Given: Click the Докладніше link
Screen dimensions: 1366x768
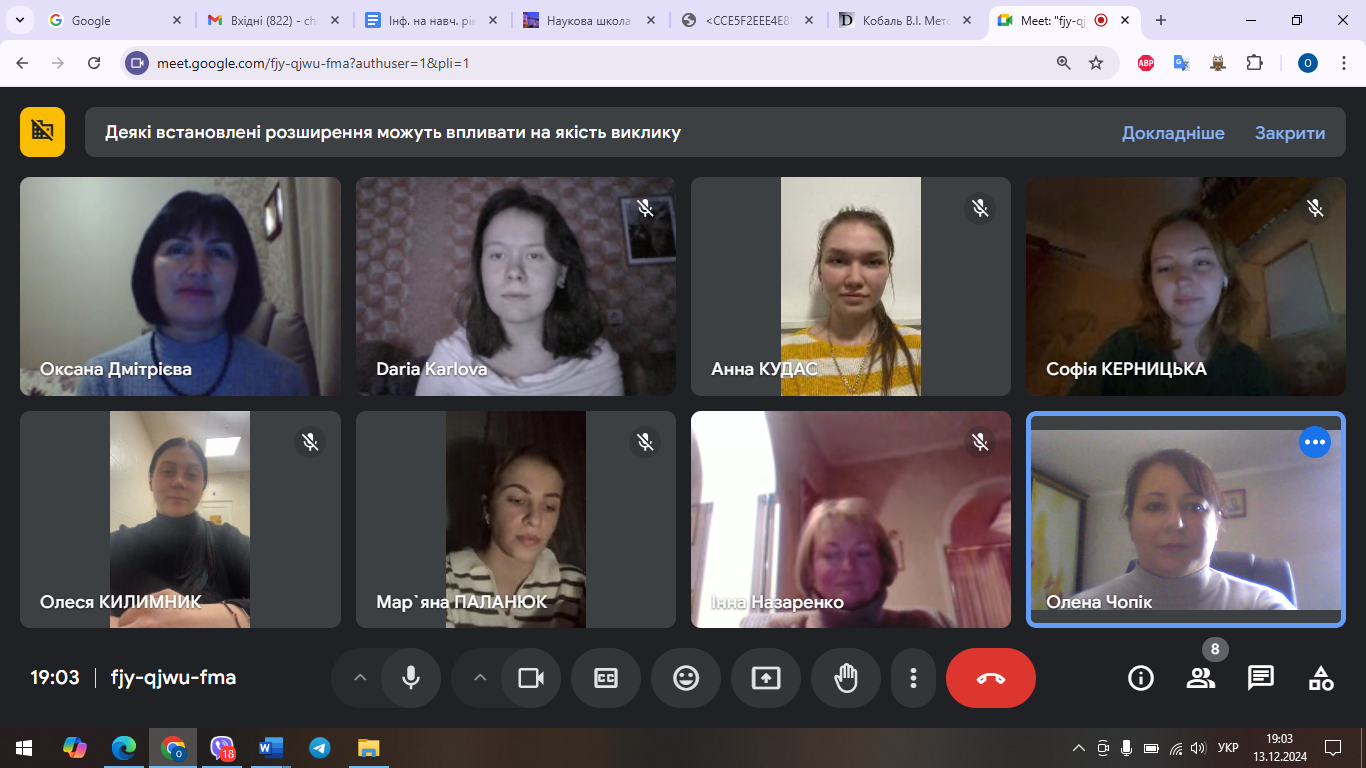Looking at the screenshot, I should pyautogui.click(x=1172, y=133).
